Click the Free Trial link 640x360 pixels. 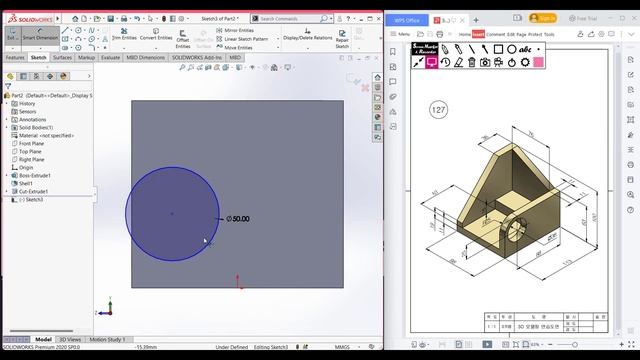tap(582, 19)
